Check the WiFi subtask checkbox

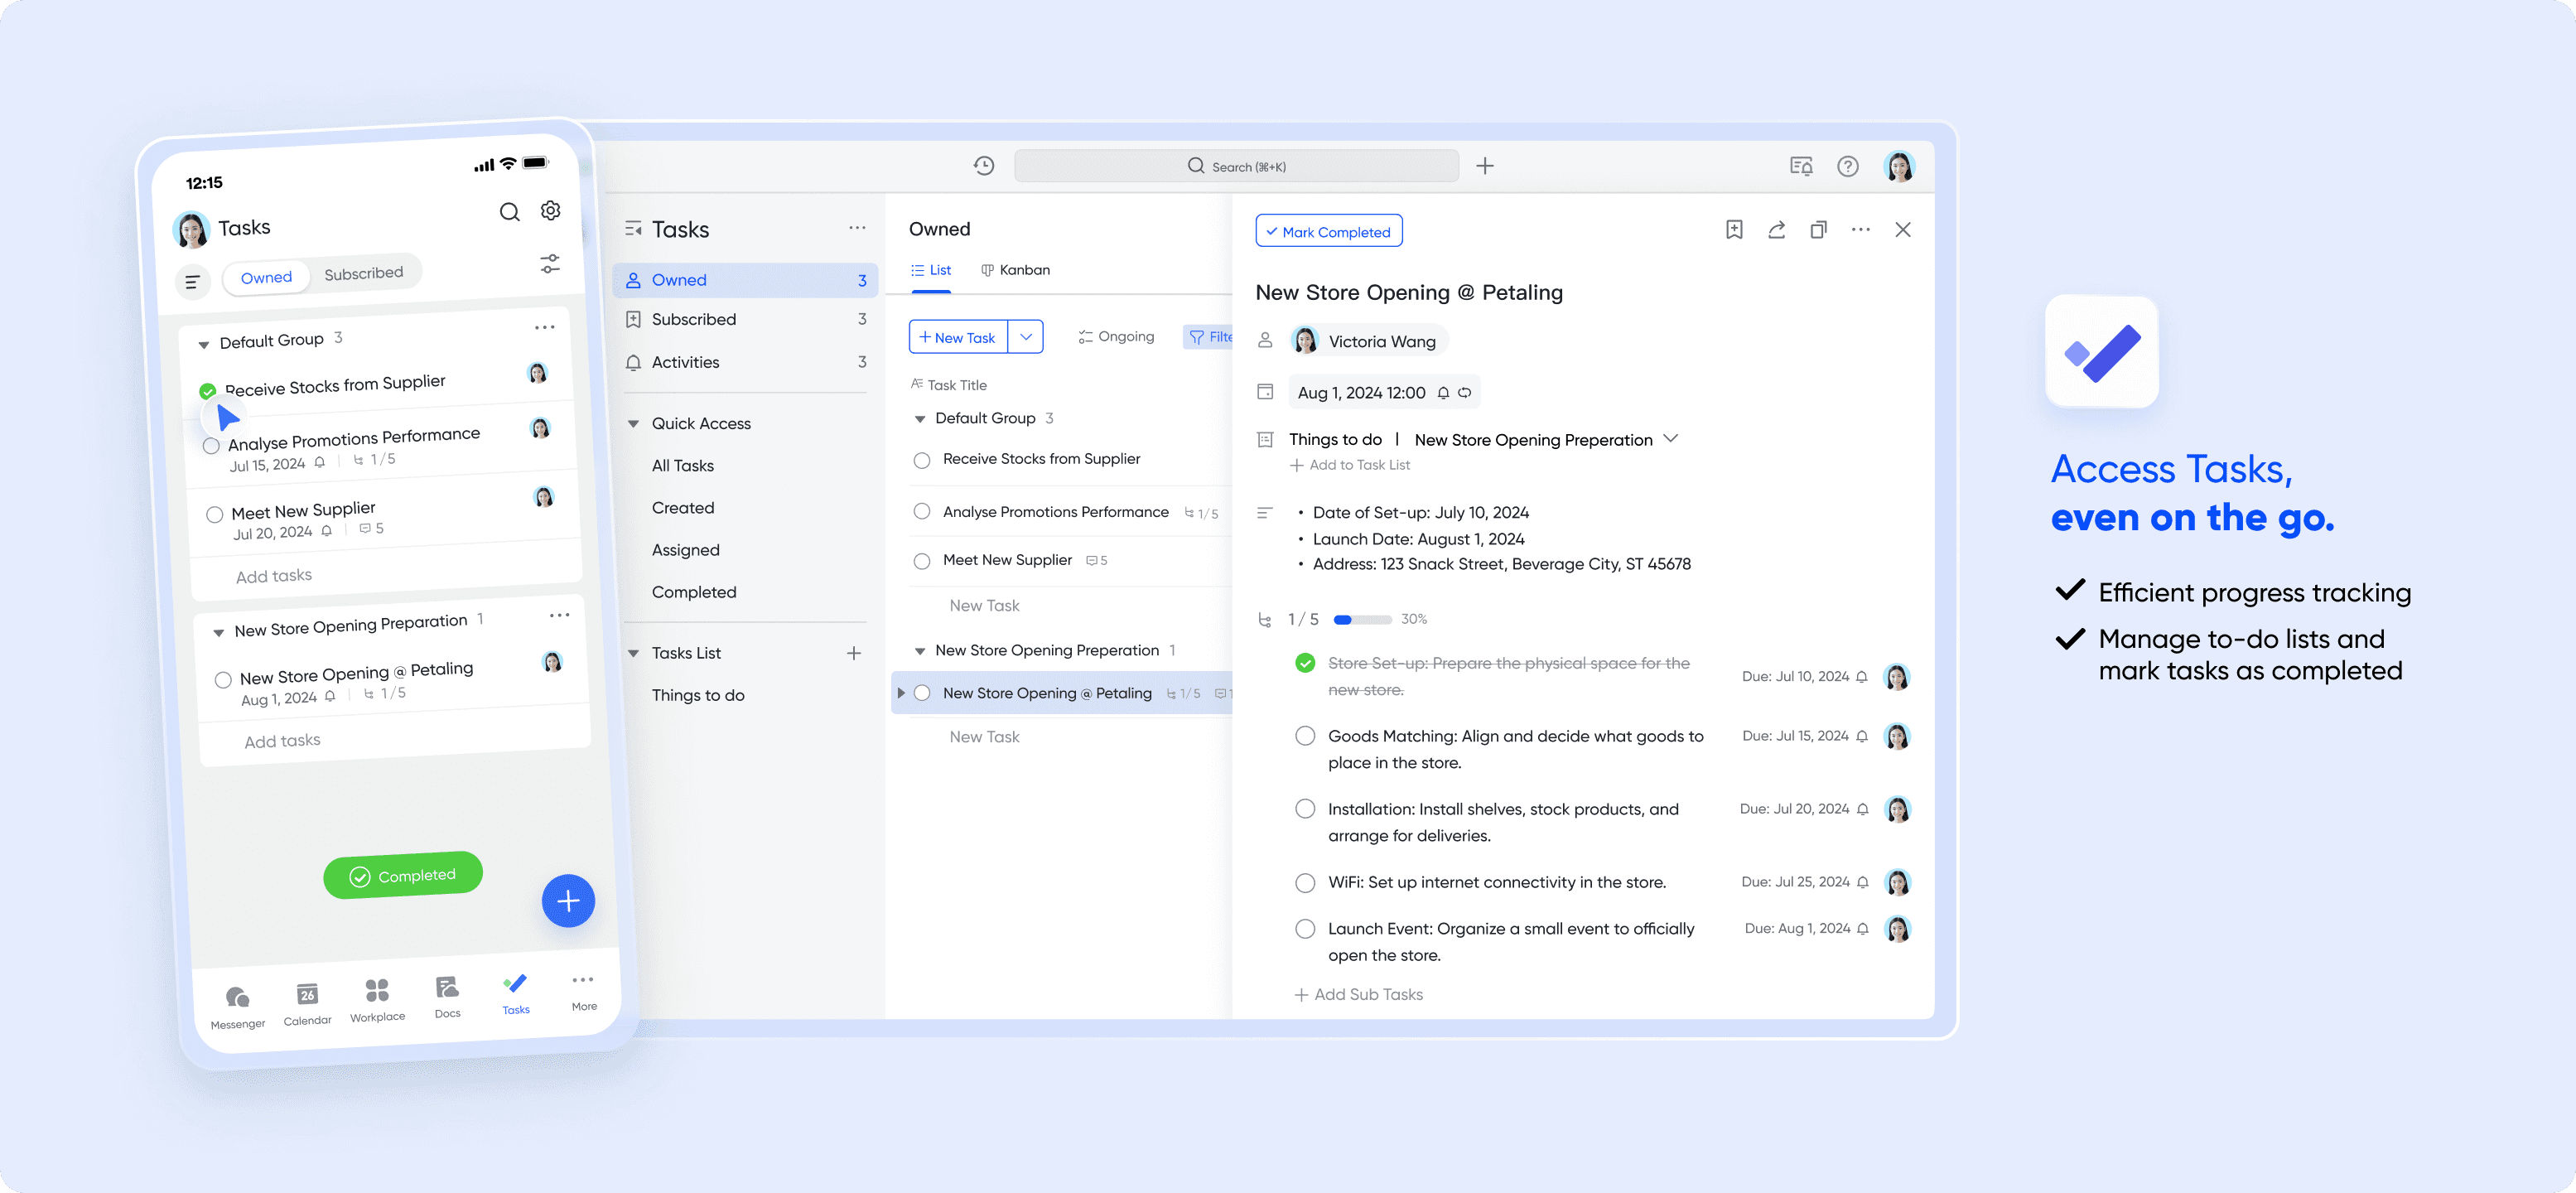click(x=1305, y=882)
